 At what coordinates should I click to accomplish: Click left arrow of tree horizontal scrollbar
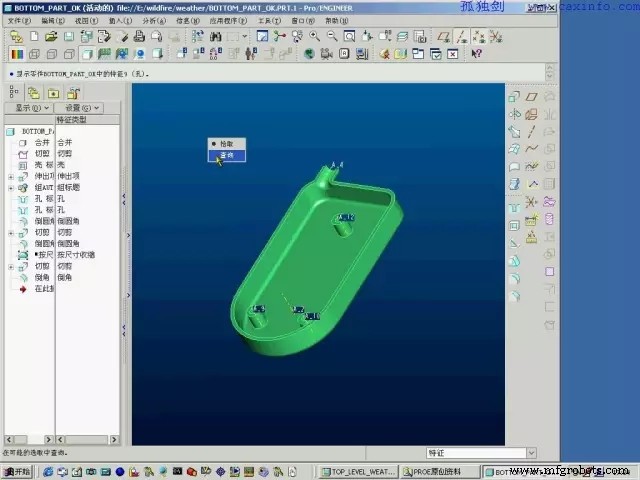tap(9, 440)
